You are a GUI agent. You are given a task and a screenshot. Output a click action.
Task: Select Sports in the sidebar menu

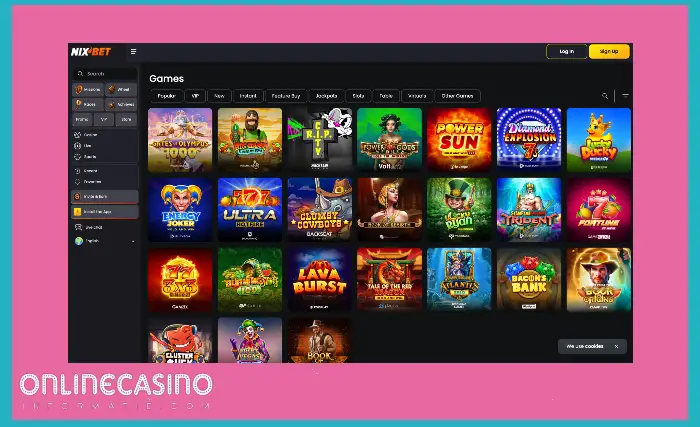tap(86, 157)
